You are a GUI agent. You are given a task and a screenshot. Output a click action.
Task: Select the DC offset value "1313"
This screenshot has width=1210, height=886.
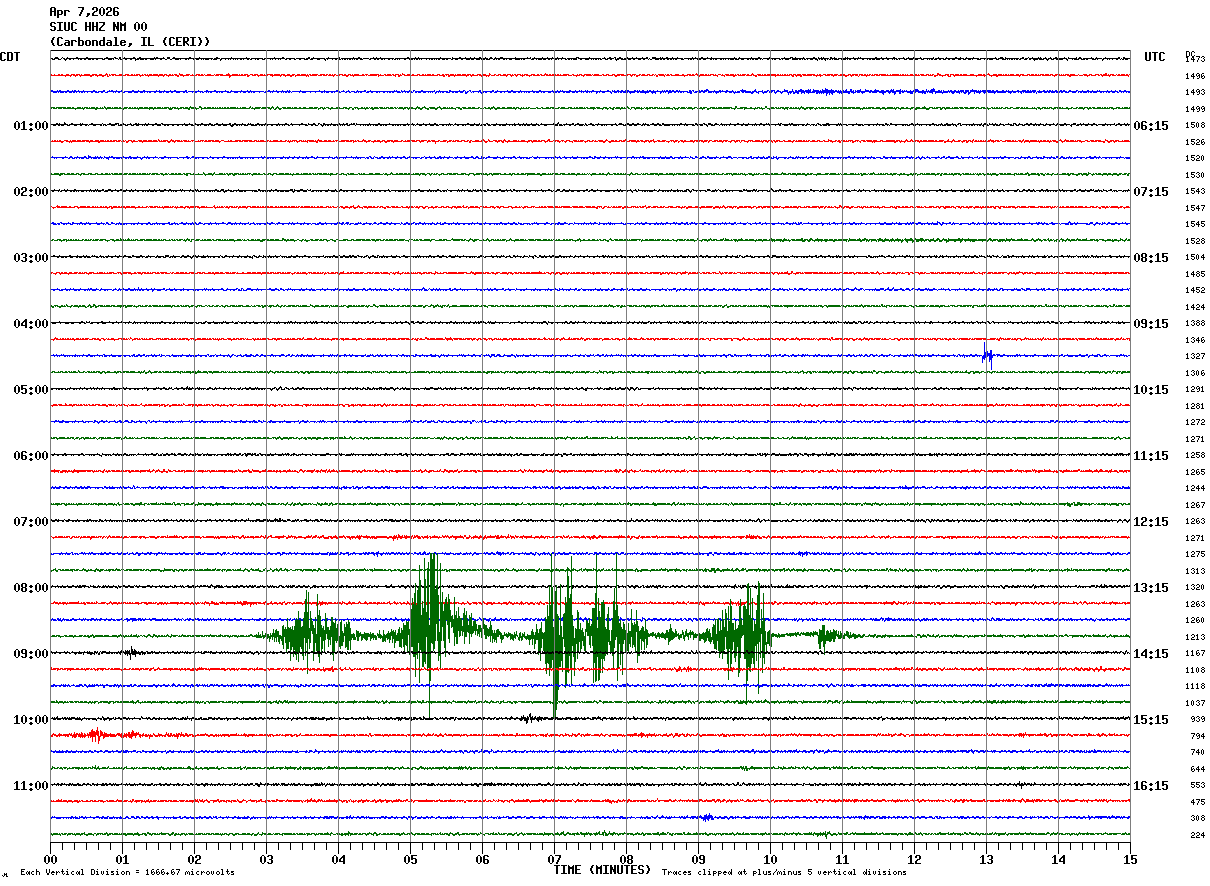click(x=1195, y=571)
